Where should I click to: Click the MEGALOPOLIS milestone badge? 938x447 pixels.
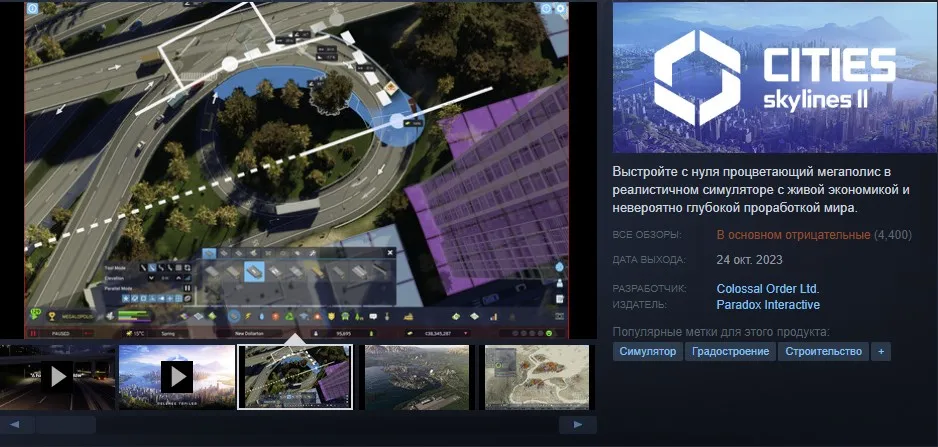click(x=71, y=316)
